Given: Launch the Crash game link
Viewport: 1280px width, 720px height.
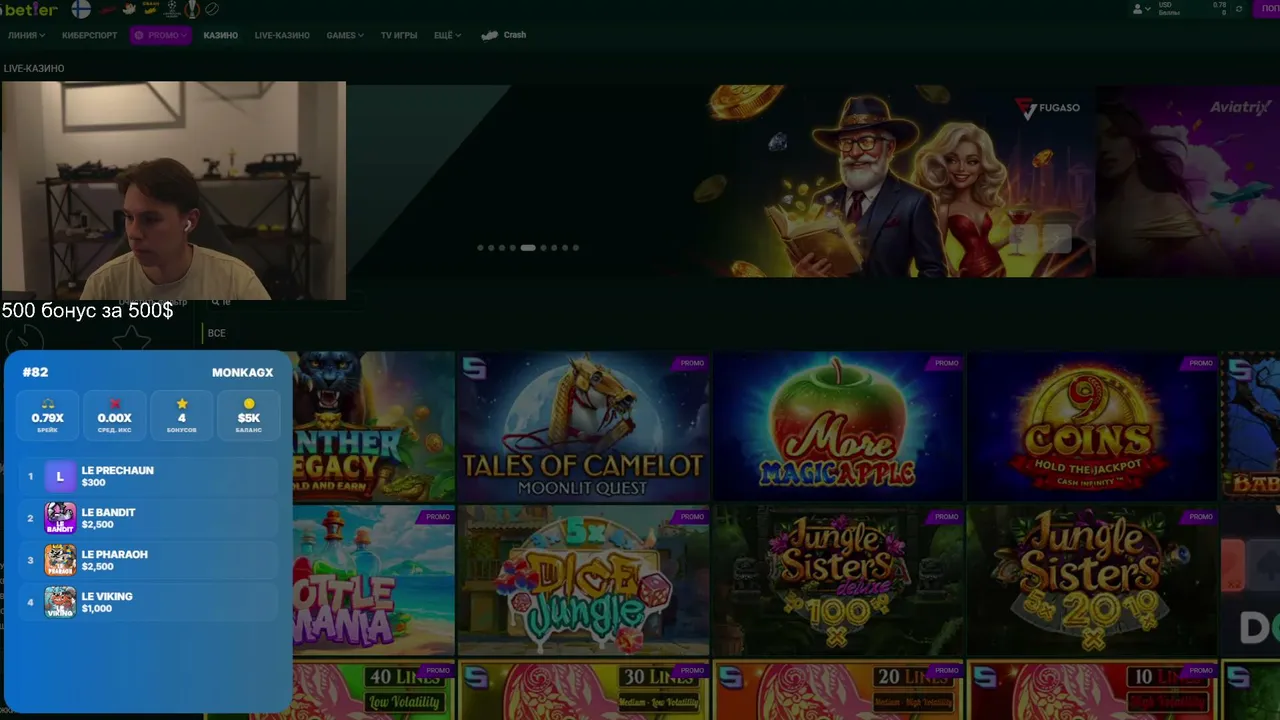Looking at the screenshot, I should click(x=504, y=35).
